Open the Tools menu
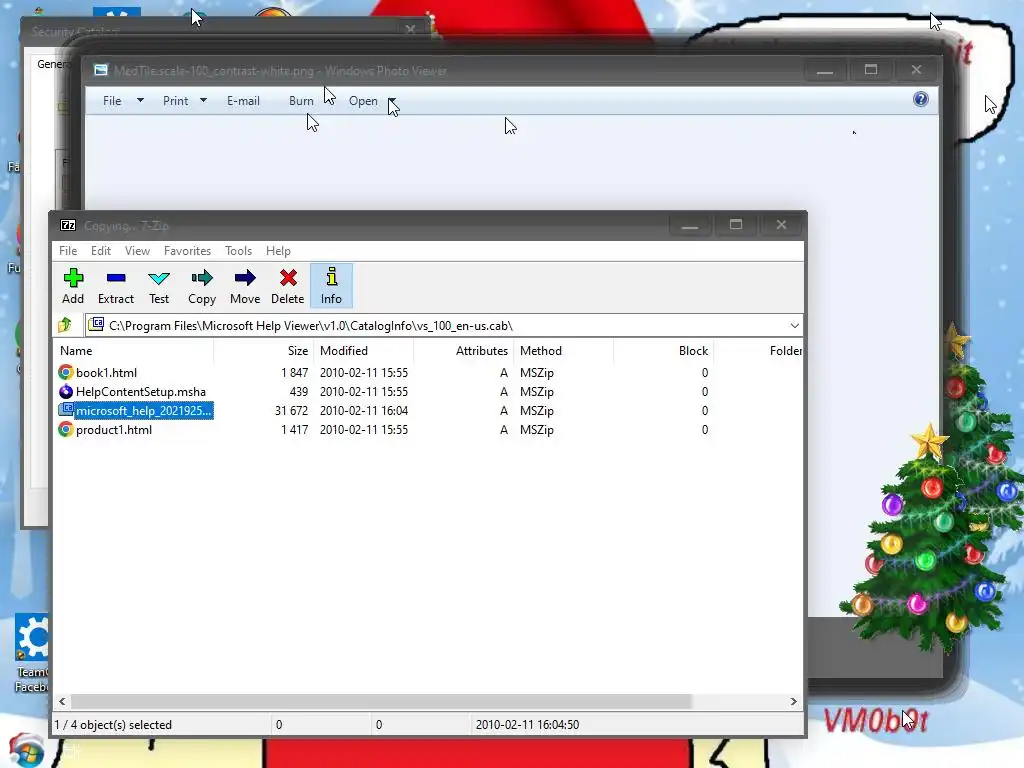1024x768 pixels. click(x=238, y=251)
